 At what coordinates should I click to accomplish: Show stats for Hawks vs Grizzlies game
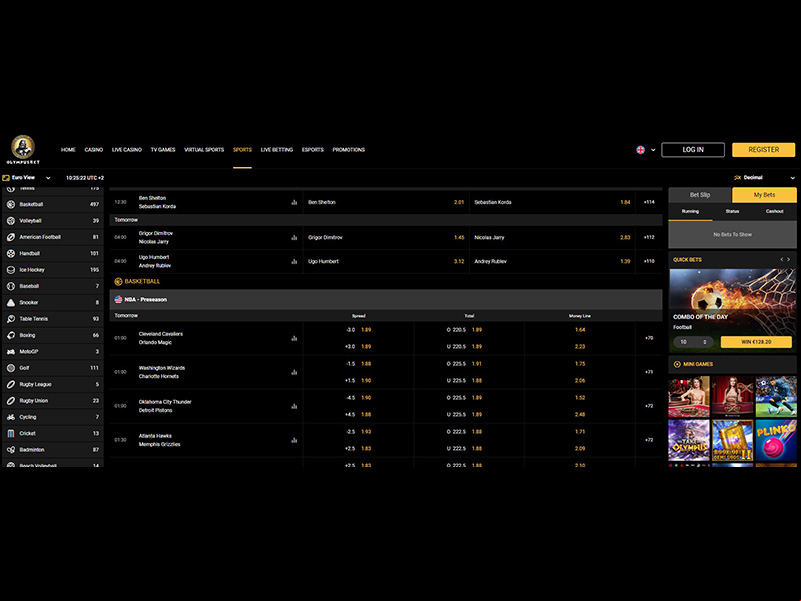pos(294,440)
